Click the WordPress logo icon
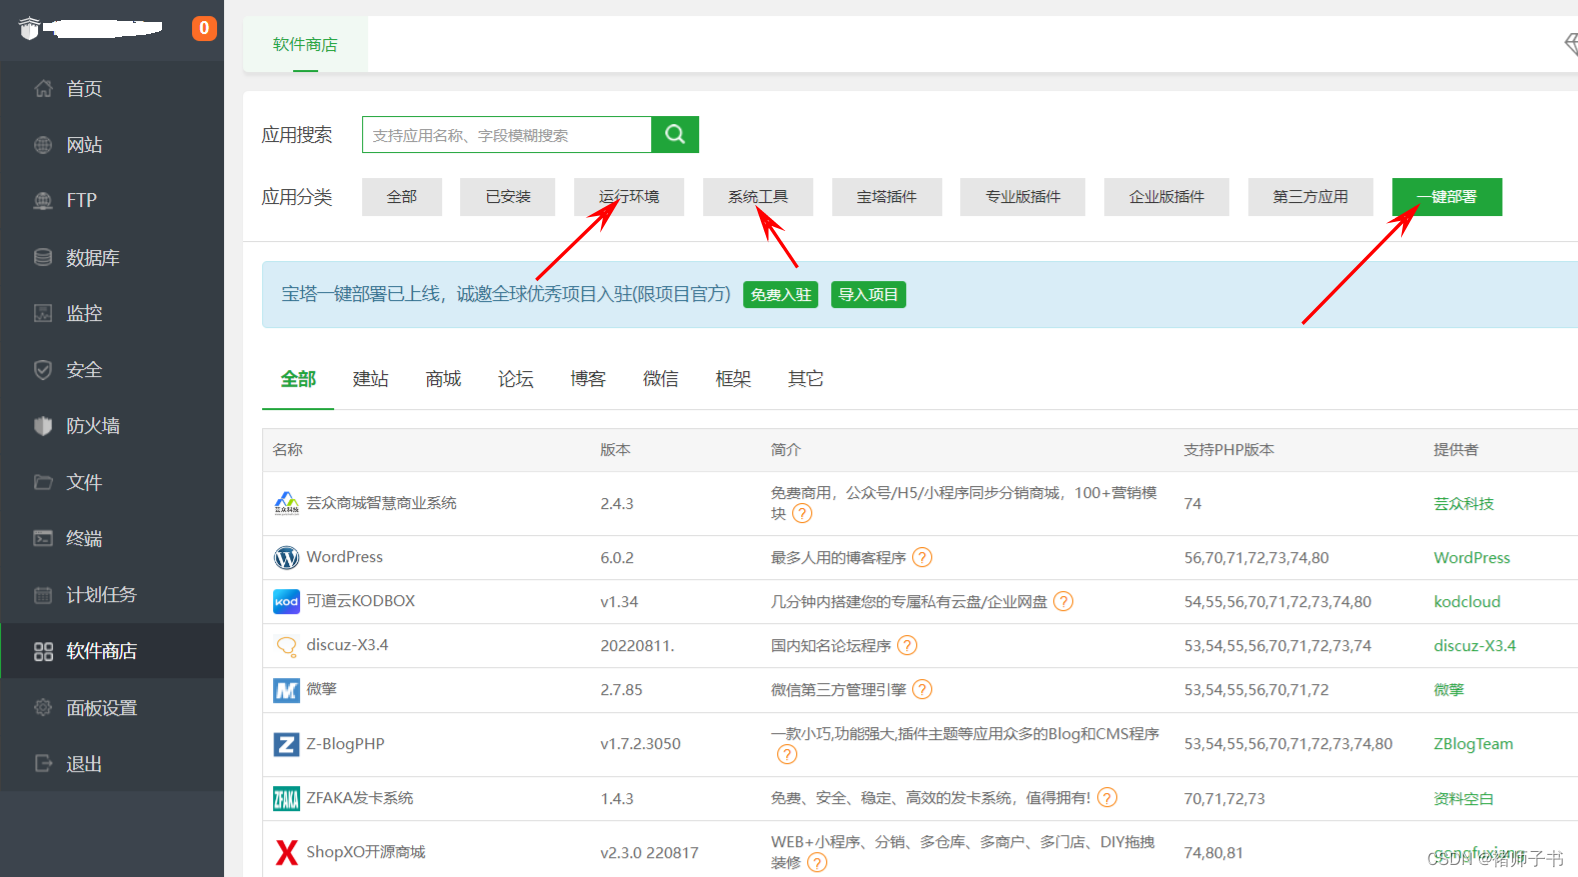The image size is (1578, 877). point(287,557)
